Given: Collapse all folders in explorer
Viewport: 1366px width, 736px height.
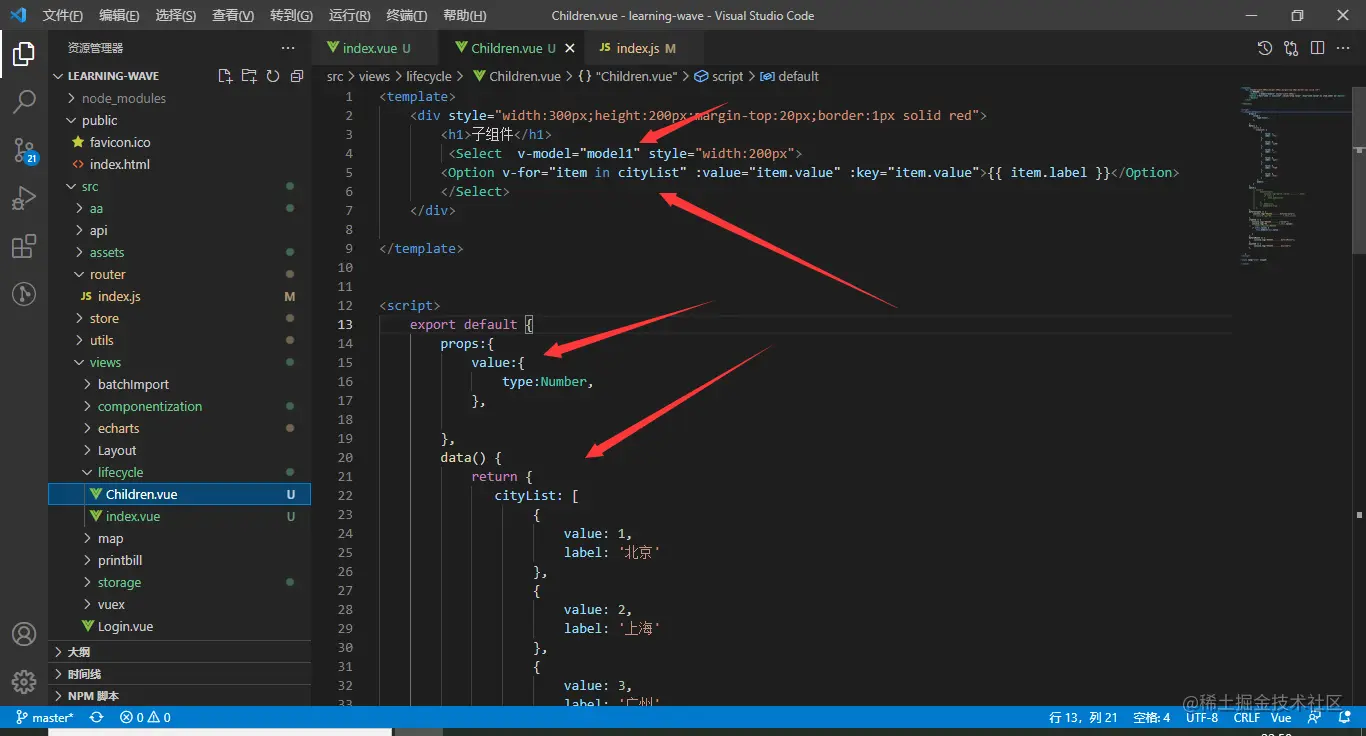Looking at the screenshot, I should coord(297,76).
